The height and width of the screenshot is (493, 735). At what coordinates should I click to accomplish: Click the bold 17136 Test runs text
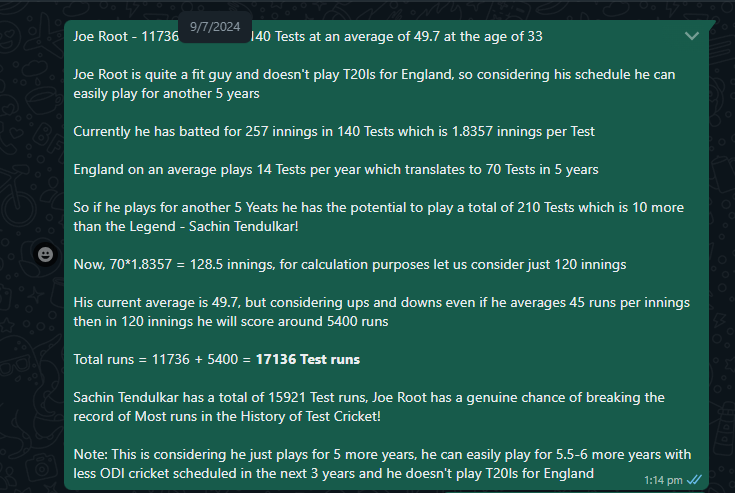point(308,359)
